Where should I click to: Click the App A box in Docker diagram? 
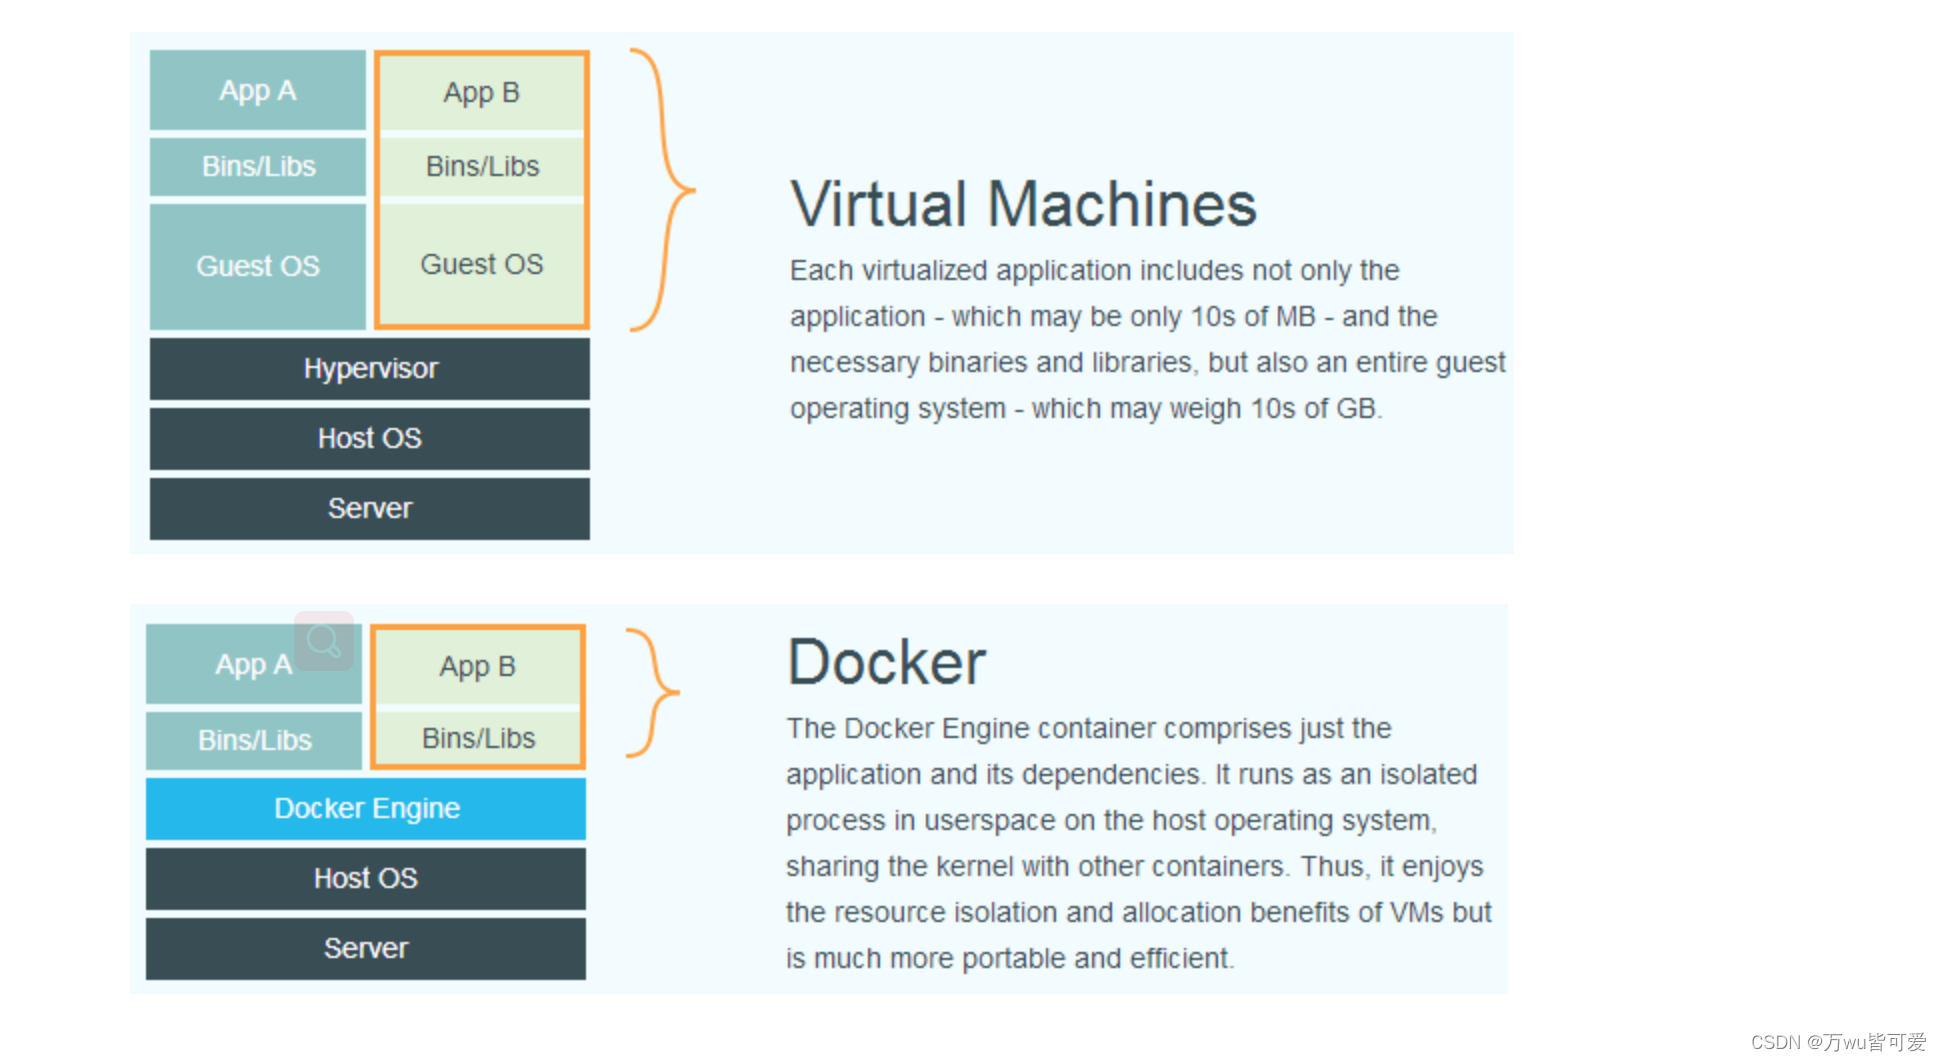254,664
